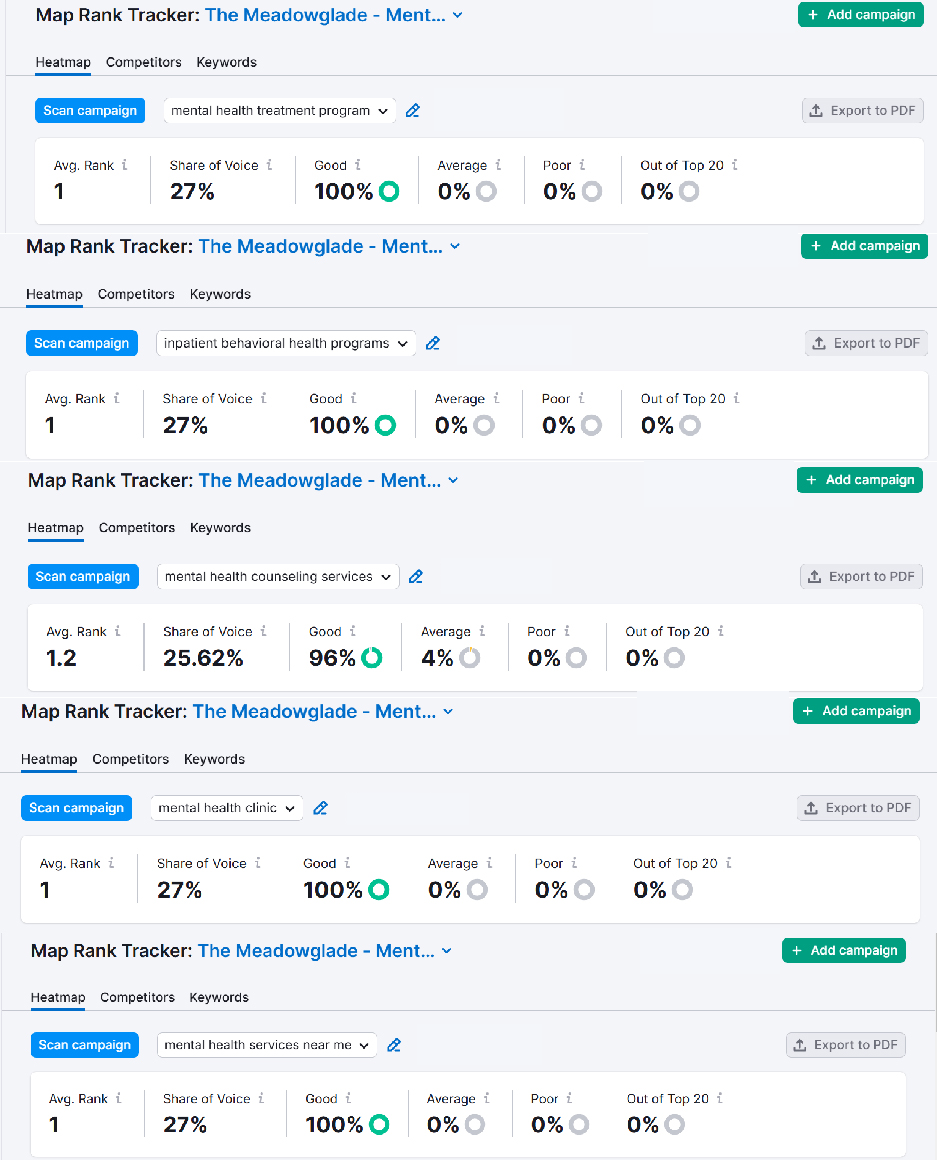The width and height of the screenshot is (937, 1160).
Task: Click edit pencil beside "mental health treatment program" keyword
Action: (x=413, y=111)
